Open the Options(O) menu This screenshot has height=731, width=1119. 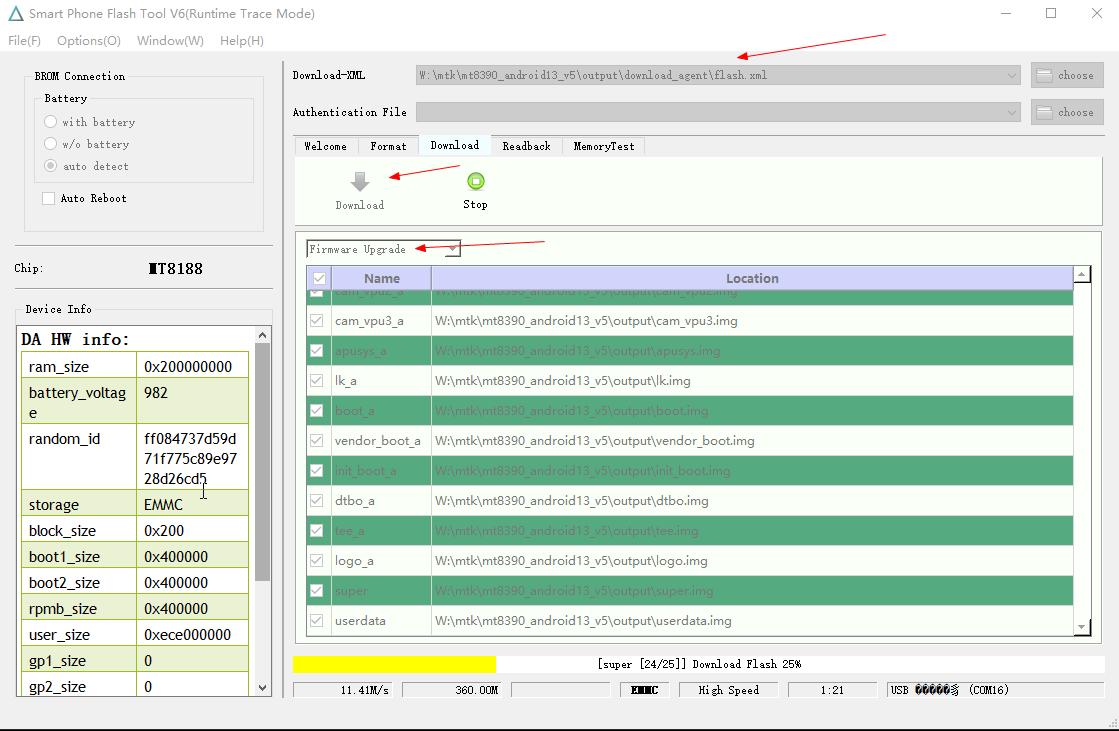point(88,41)
